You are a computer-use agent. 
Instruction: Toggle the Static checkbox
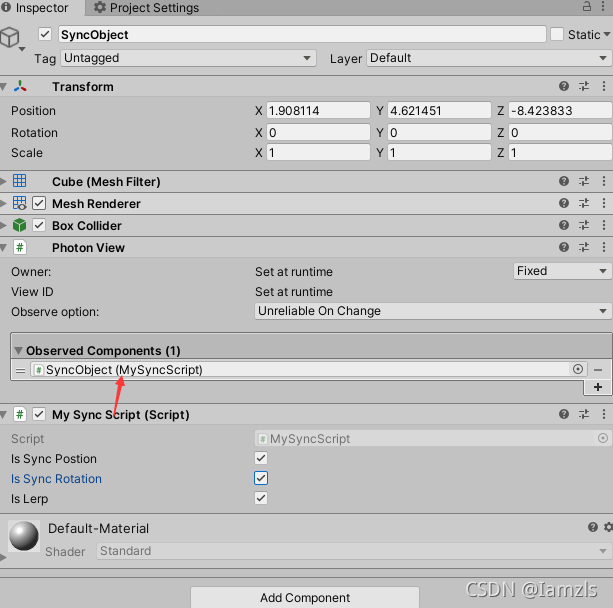[557, 34]
